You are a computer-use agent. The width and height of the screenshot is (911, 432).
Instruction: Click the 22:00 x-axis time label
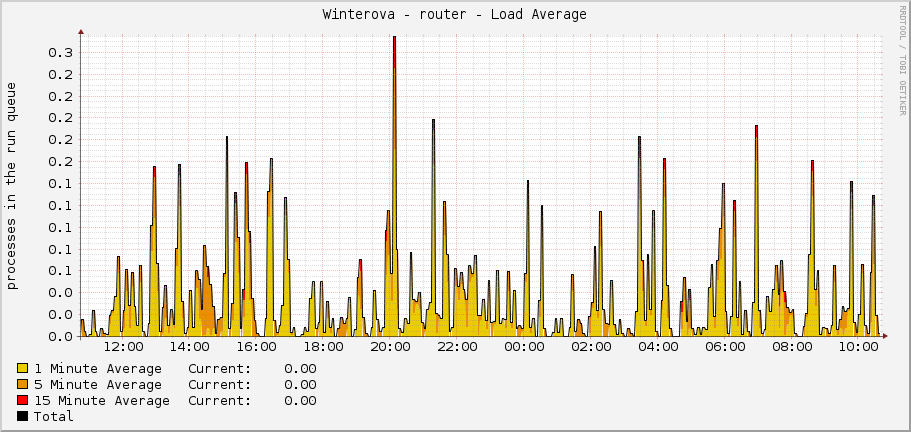point(457,348)
